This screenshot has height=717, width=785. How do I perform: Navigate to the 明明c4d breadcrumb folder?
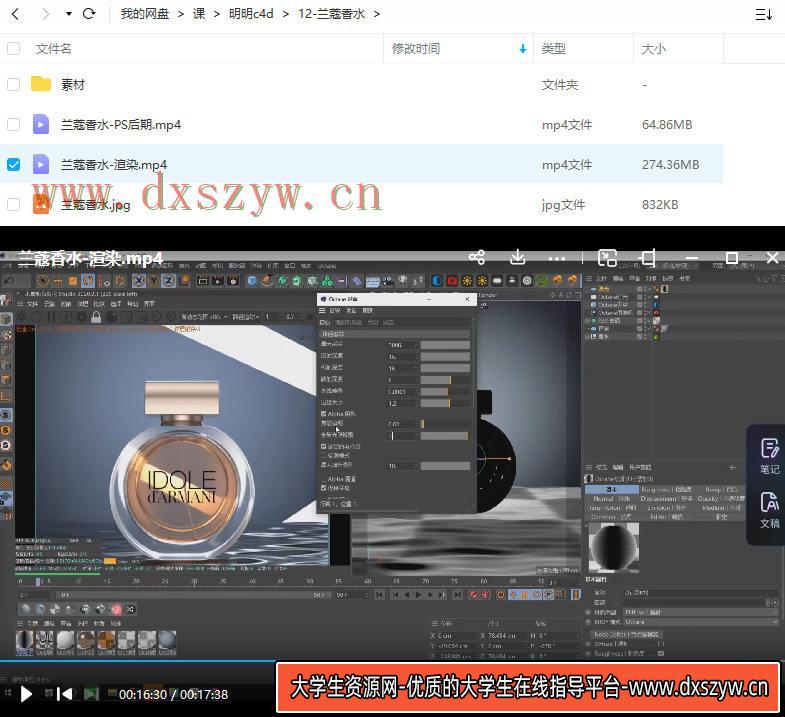tap(251, 14)
